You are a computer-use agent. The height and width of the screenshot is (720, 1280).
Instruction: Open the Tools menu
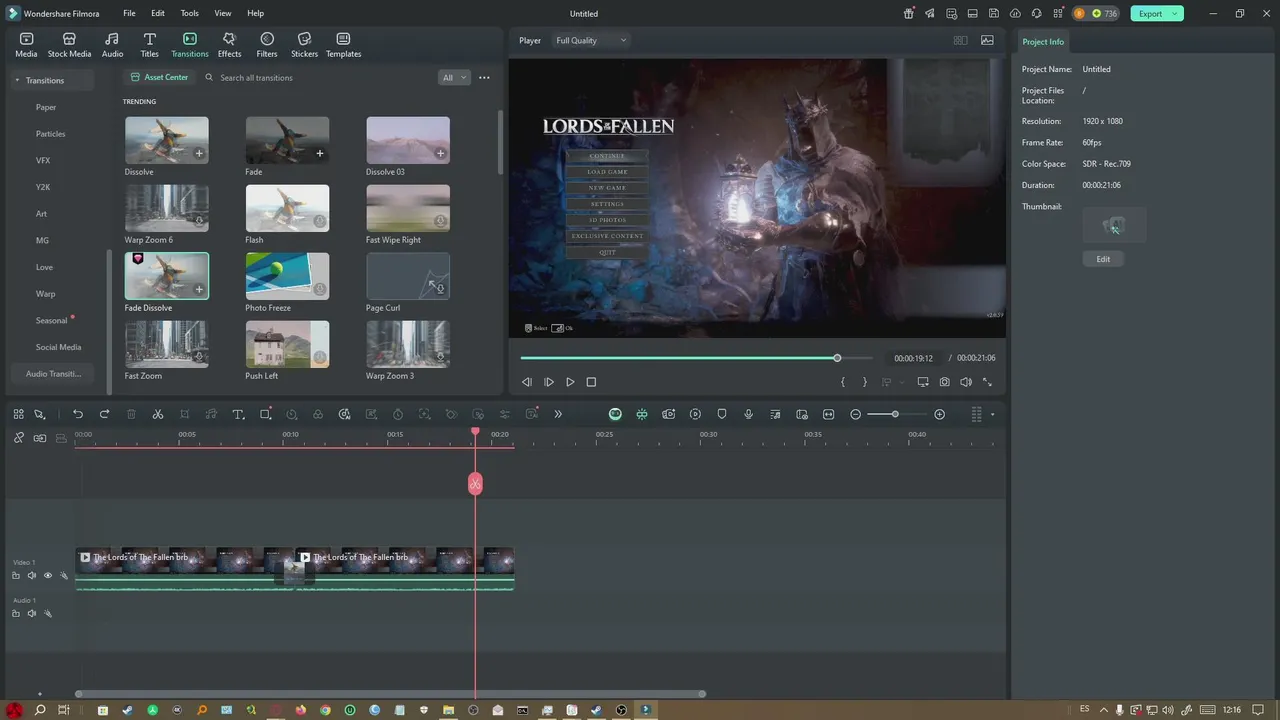coord(189,13)
